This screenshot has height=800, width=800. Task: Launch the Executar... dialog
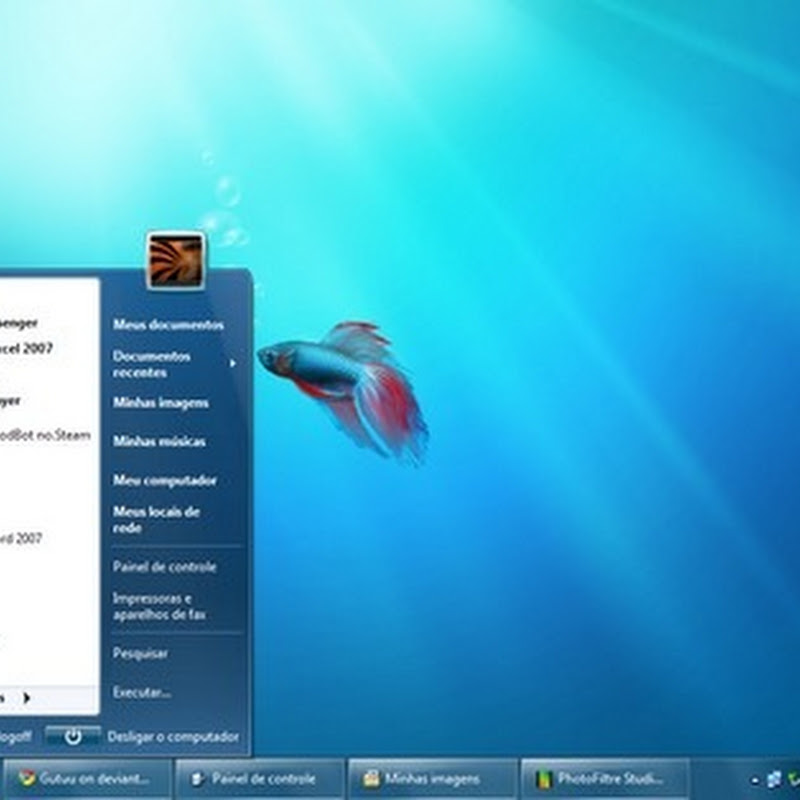[142, 692]
